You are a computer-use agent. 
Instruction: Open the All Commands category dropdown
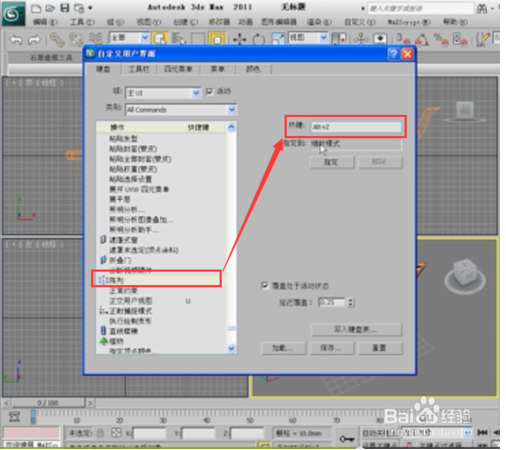(x=181, y=110)
